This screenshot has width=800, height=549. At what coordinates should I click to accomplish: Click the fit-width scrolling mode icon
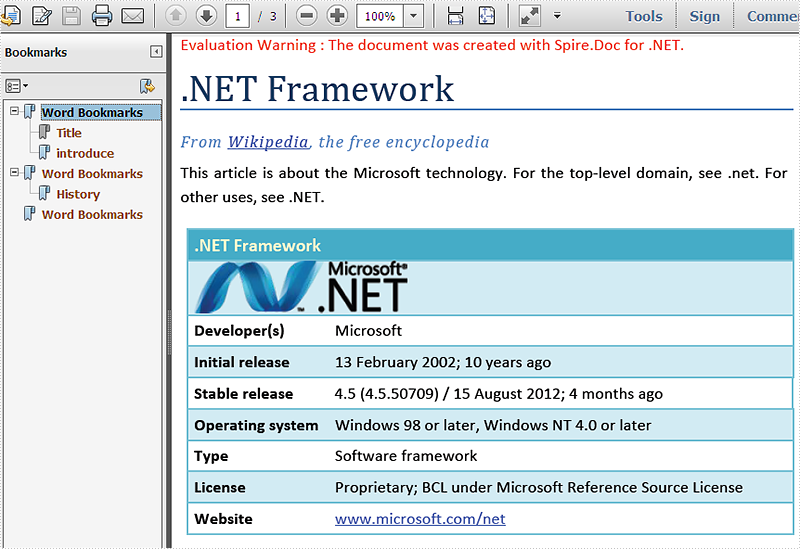point(455,16)
